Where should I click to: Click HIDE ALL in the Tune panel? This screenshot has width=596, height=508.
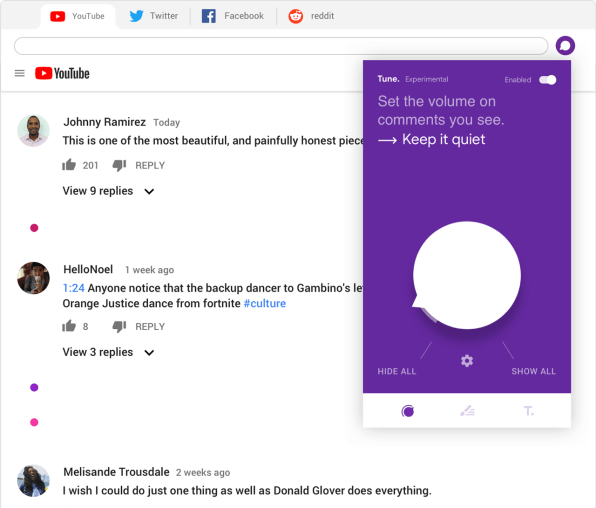396,371
